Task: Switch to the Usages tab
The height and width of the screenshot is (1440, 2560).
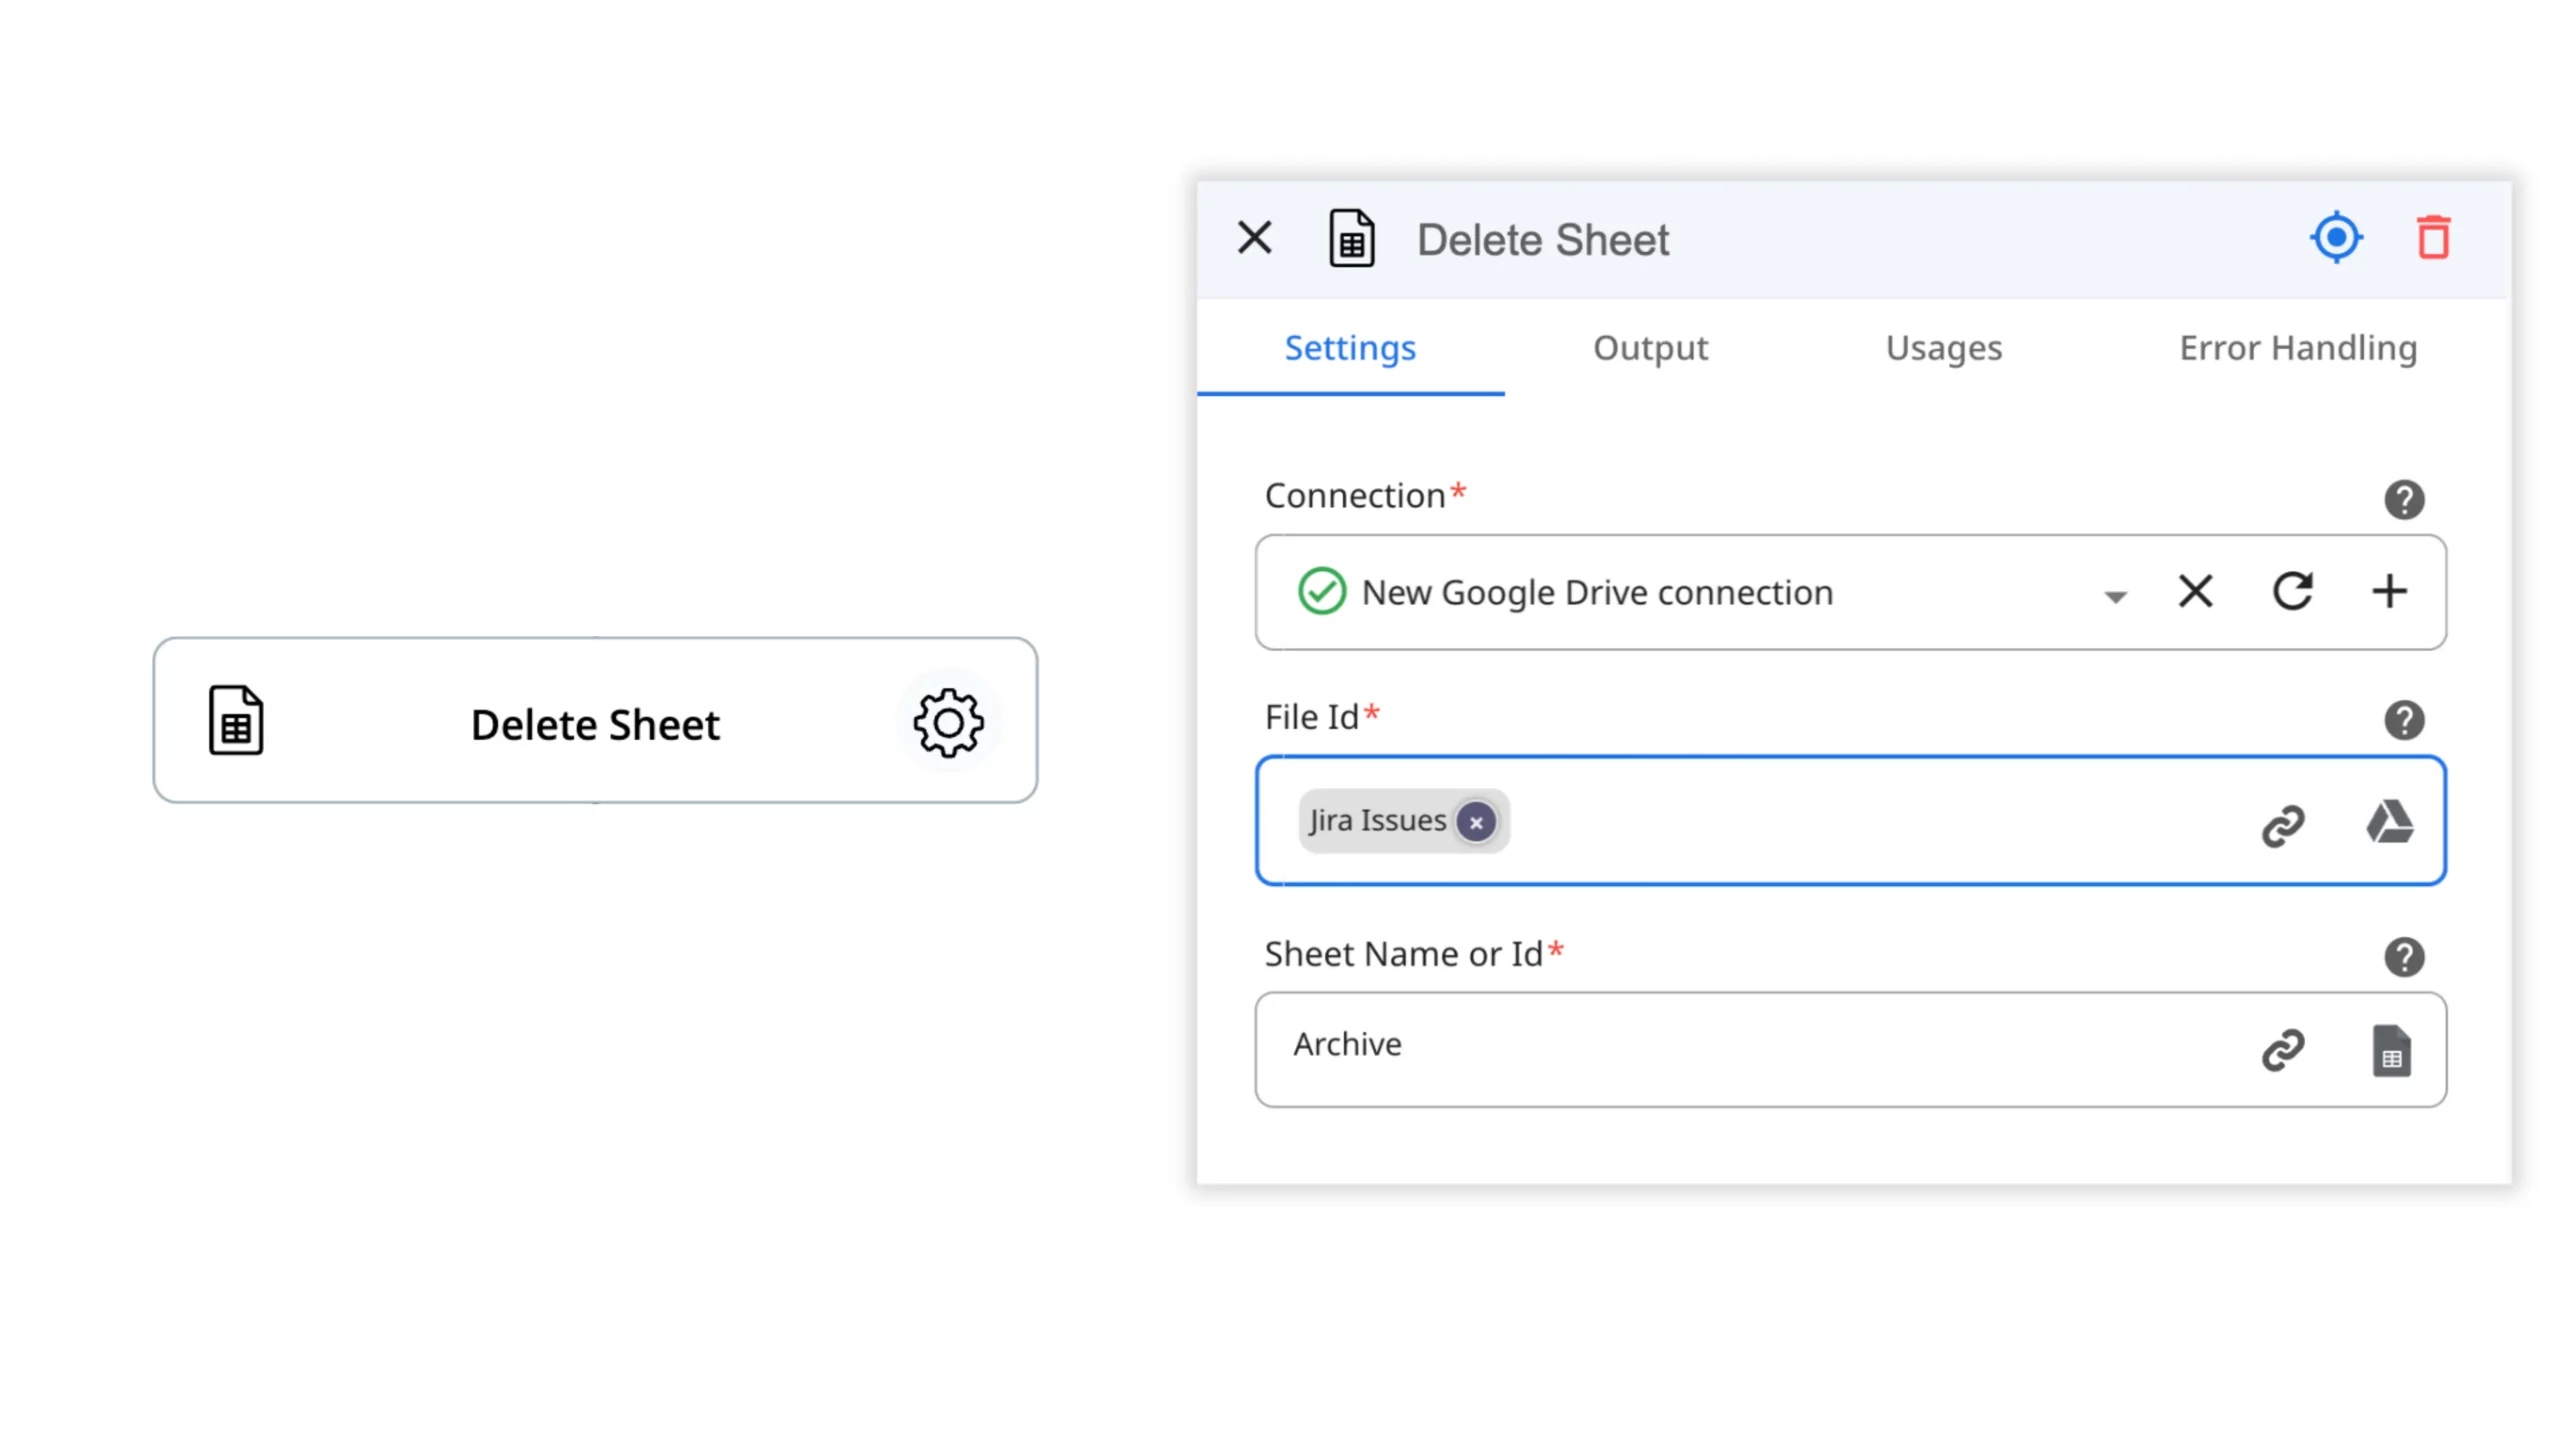Action: click(1943, 348)
